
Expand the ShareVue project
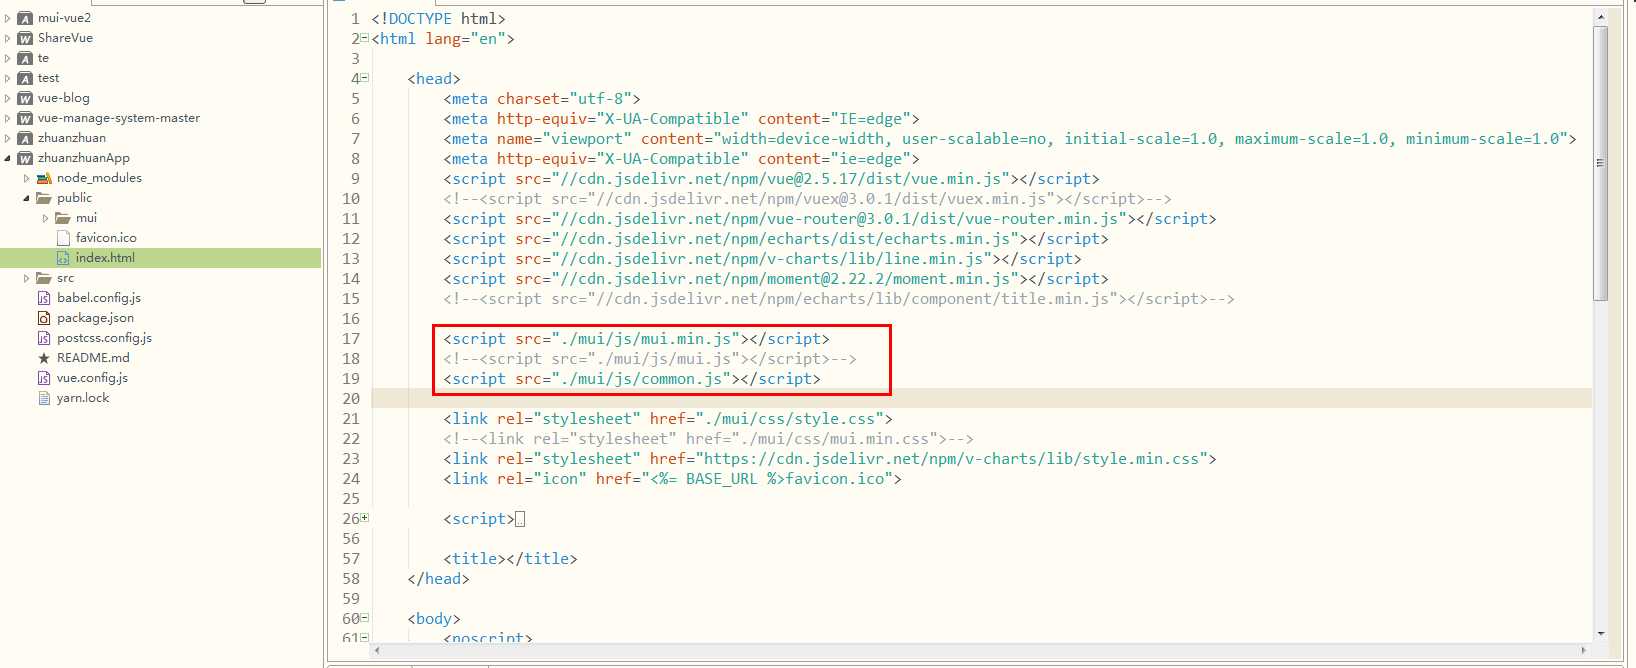[8, 38]
